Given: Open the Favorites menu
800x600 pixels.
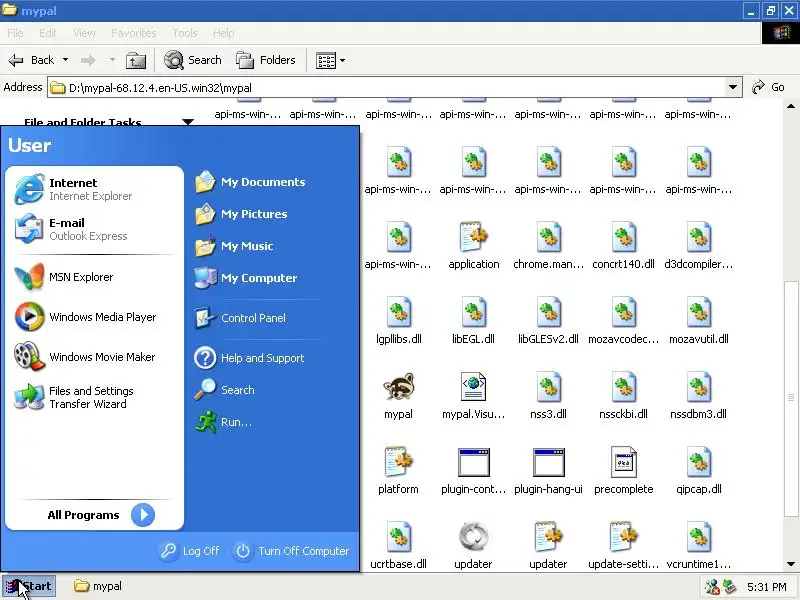Looking at the screenshot, I should coord(134,33).
